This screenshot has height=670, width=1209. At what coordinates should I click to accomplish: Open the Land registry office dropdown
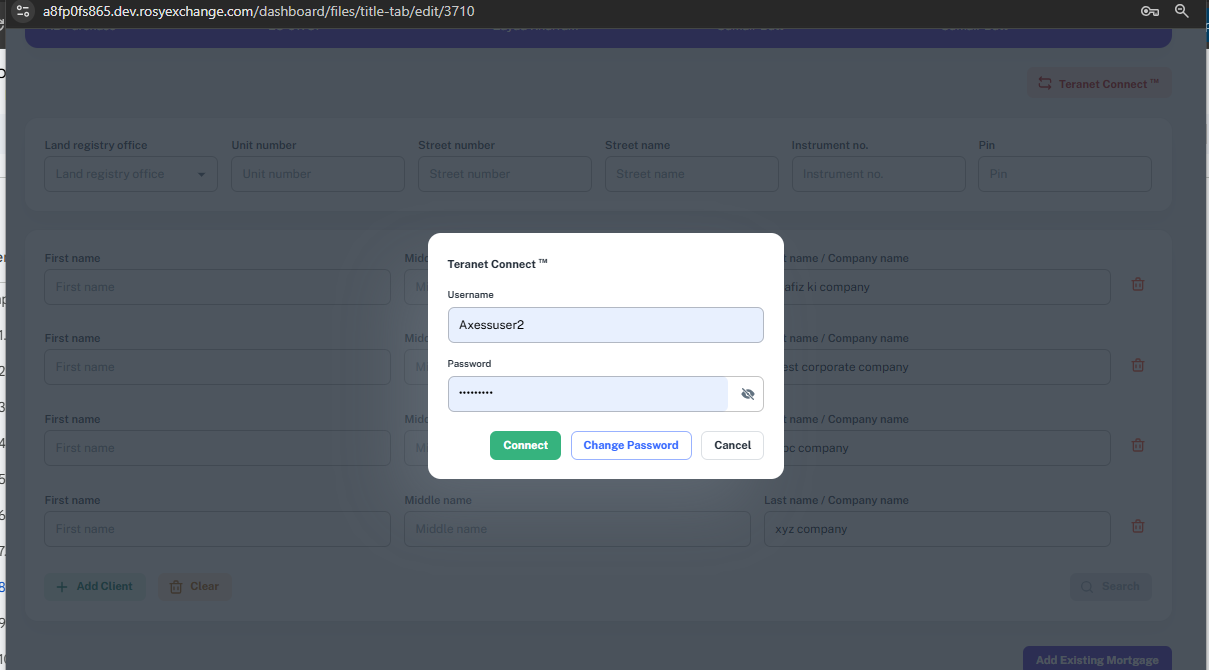[131, 174]
